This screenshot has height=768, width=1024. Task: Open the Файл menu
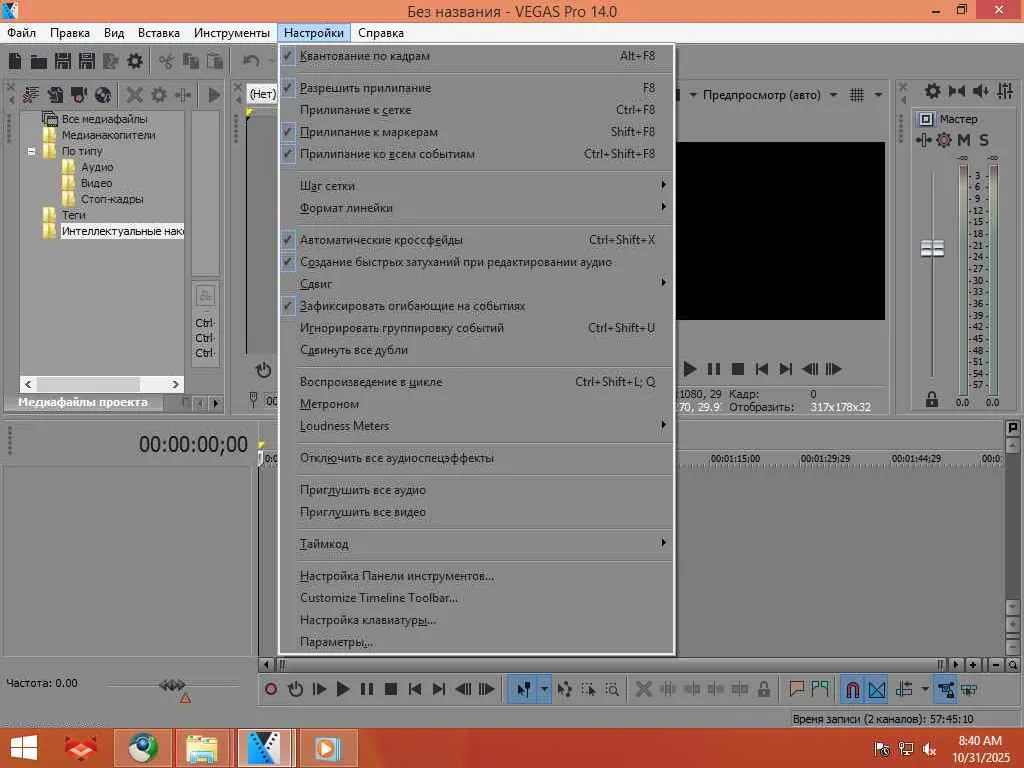coord(22,33)
